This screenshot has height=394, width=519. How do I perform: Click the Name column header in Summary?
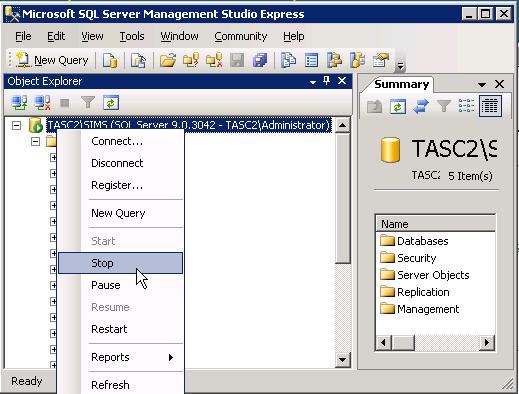pyautogui.click(x=435, y=224)
